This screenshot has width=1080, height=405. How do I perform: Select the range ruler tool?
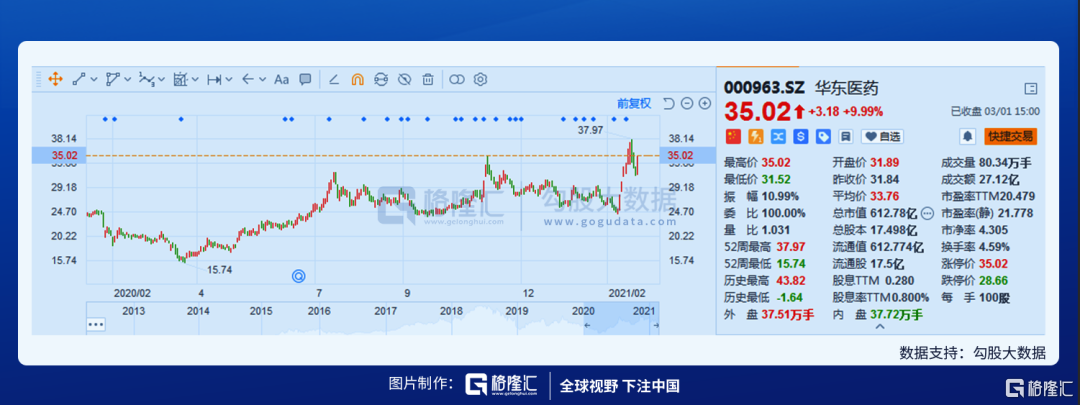pyautogui.click(x=214, y=79)
